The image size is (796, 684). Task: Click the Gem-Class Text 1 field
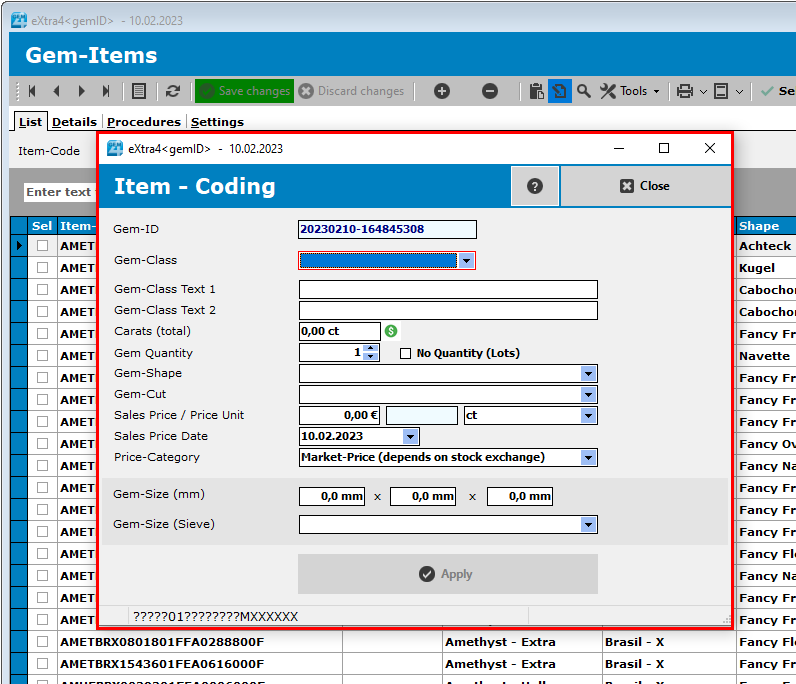click(448, 290)
